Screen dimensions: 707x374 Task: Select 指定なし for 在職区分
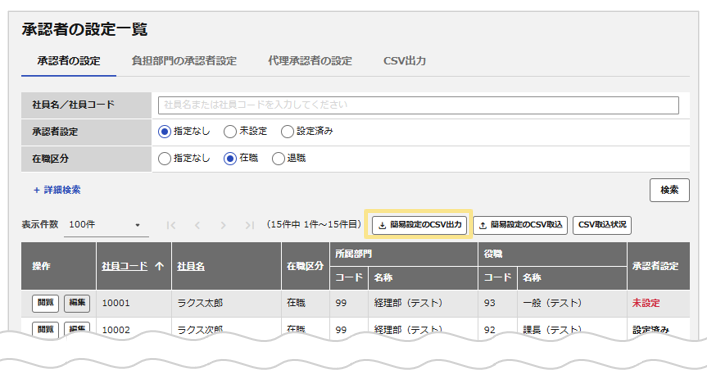pyautogui.click(x=165, y=158)
